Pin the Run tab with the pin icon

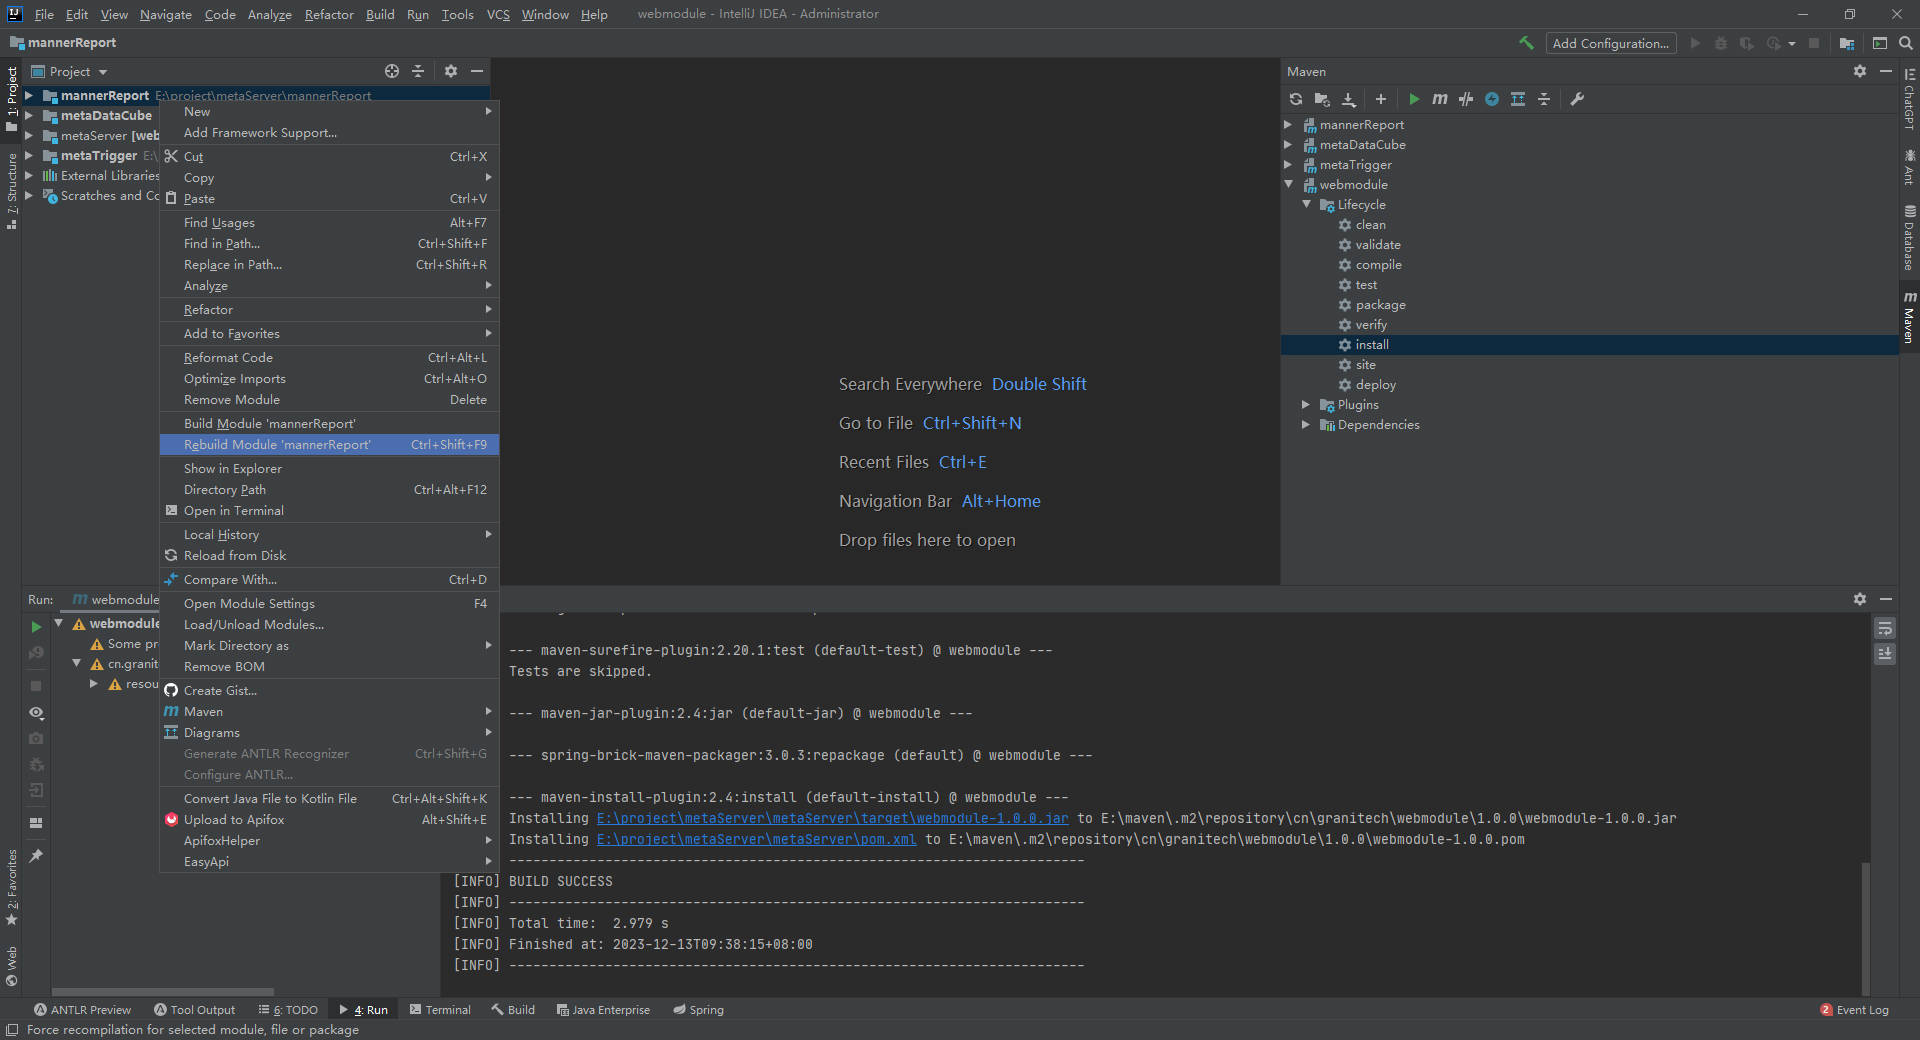[x=36, y=856]
